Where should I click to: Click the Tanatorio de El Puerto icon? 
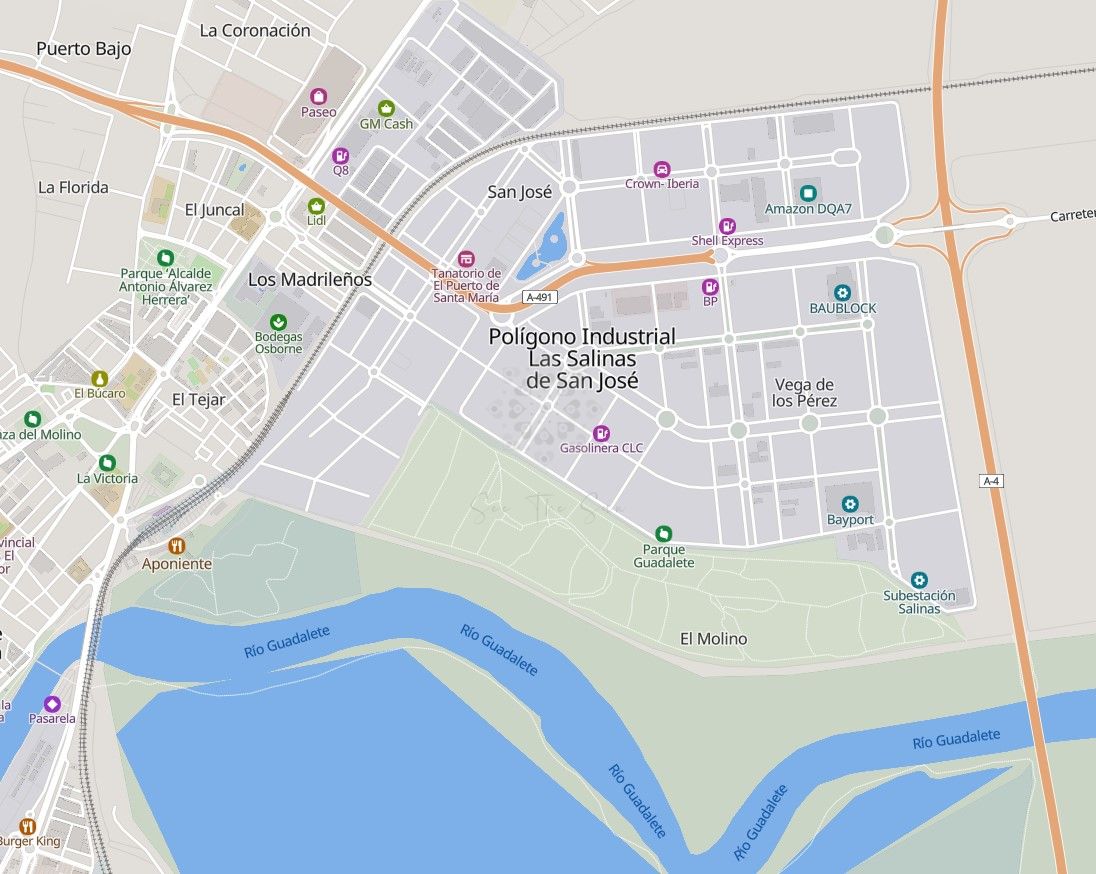(x=466, y=259)
